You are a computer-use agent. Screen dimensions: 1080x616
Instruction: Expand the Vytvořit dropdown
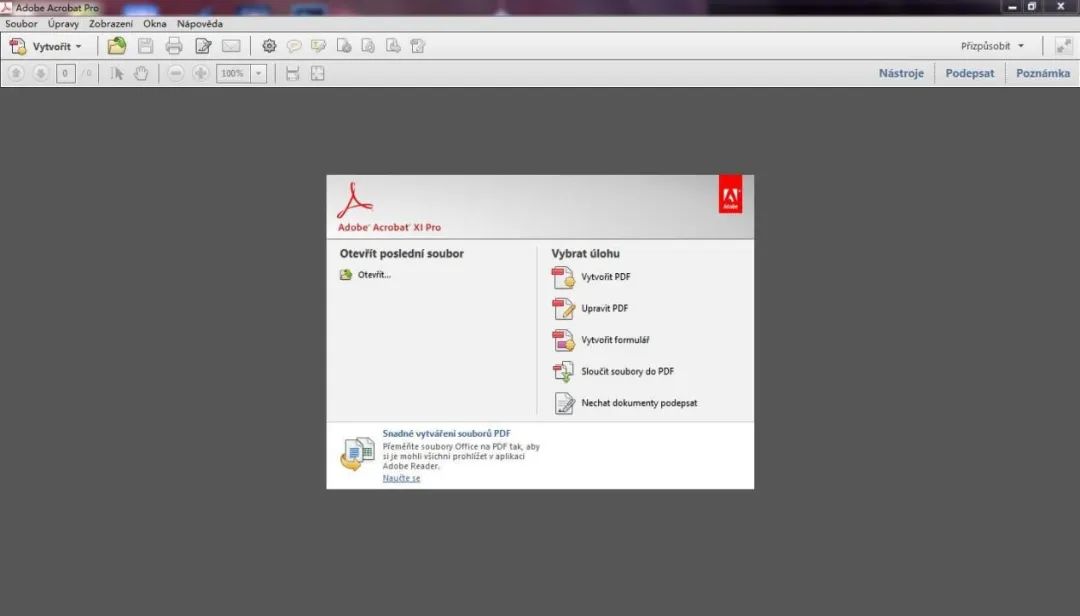click(78, 46)
